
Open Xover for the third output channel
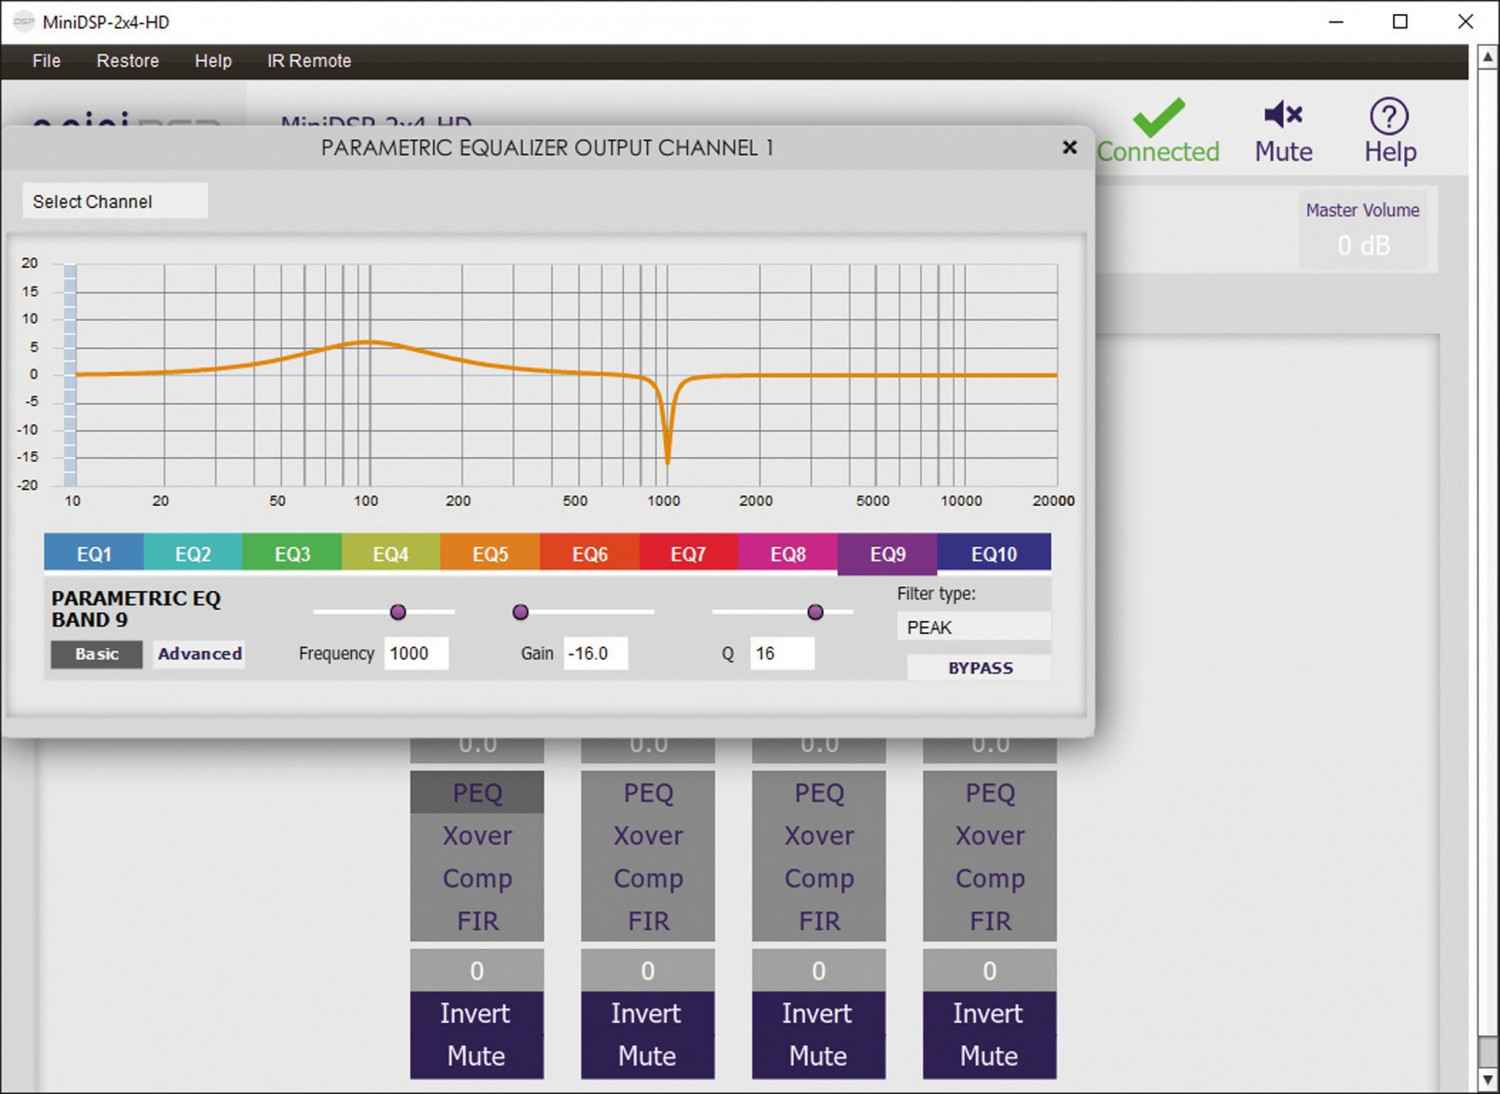[x=819, y=836]
